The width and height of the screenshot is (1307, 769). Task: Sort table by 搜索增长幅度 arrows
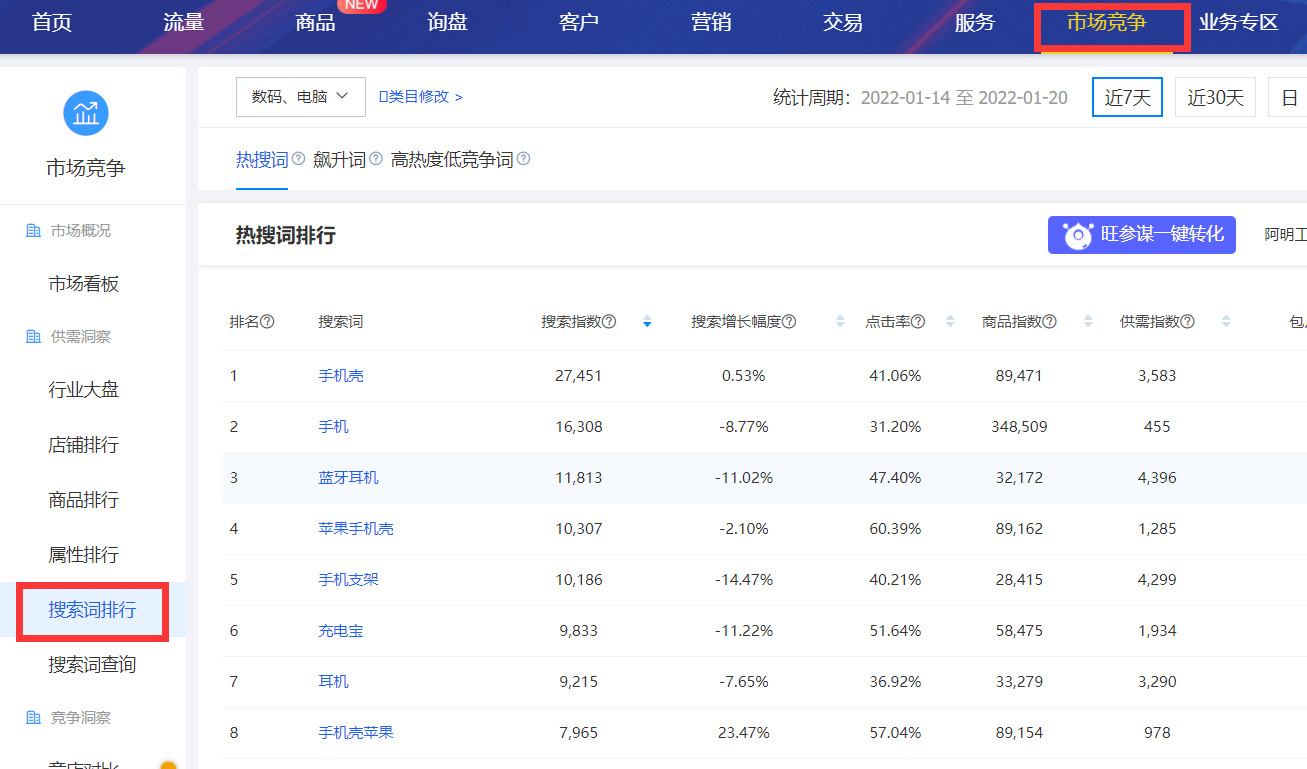pyautogui.click(x=840, y=322)
